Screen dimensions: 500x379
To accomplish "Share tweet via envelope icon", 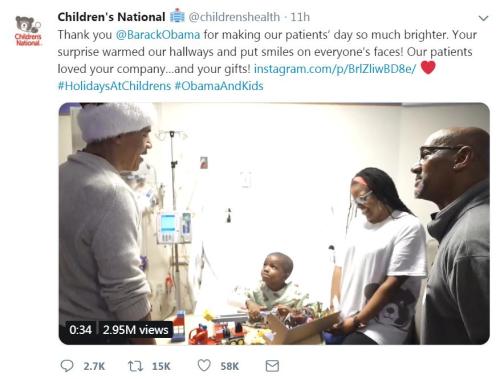I will (x=272, y=366).
